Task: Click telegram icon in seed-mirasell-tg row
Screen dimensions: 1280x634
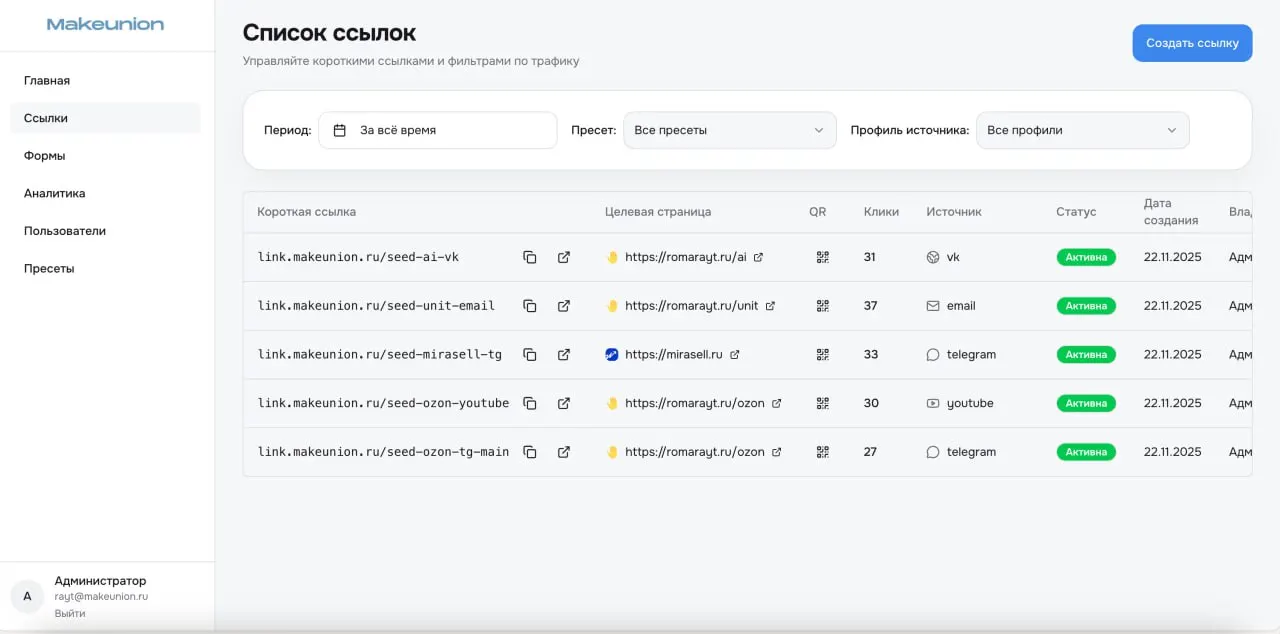Action: click(933, 355)
